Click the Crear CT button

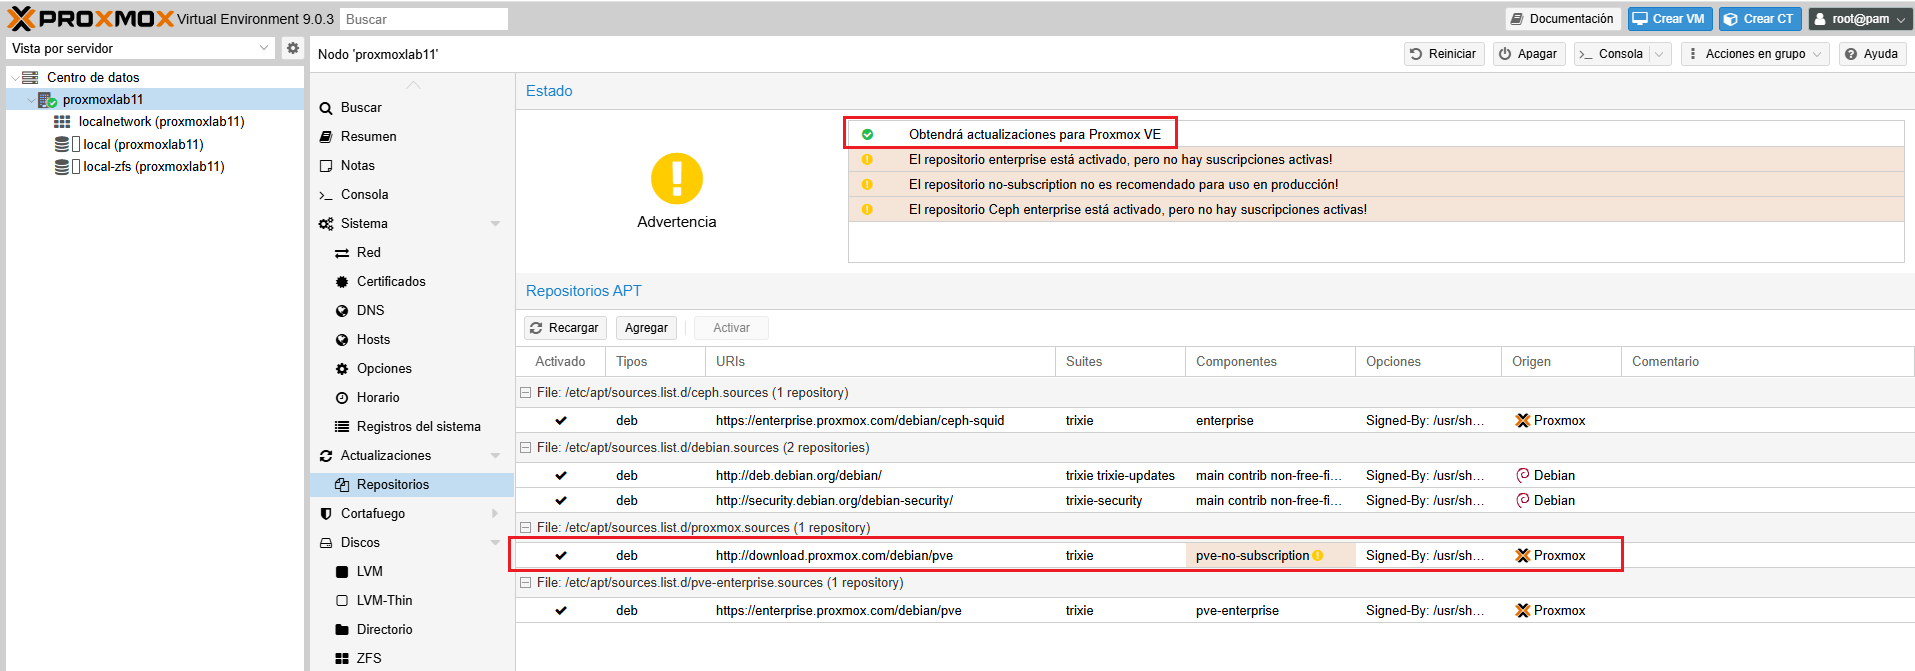click(x=1760, y=19)
